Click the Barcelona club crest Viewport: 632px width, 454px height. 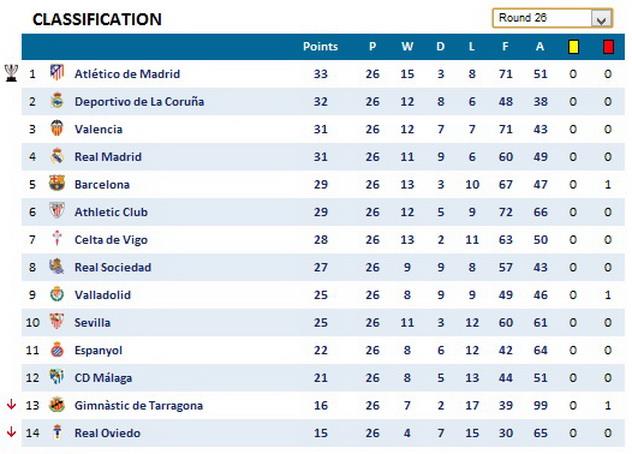57,184
